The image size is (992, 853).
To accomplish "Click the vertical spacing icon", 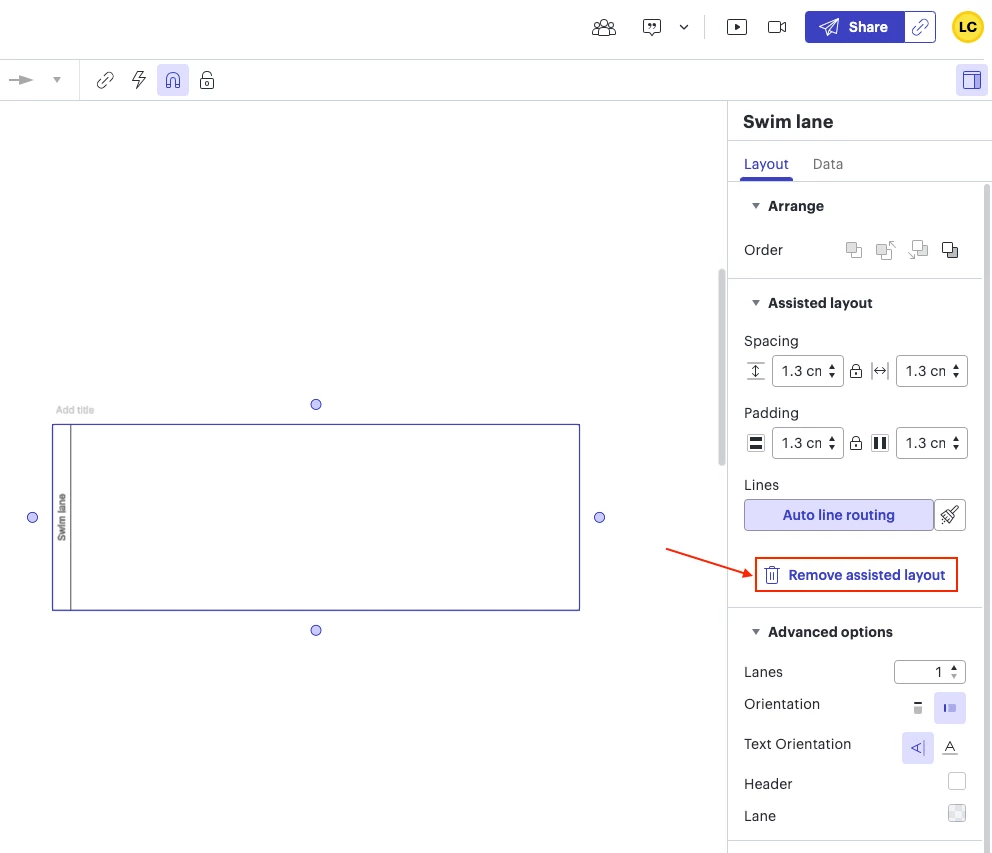I will tap(755, 371).
